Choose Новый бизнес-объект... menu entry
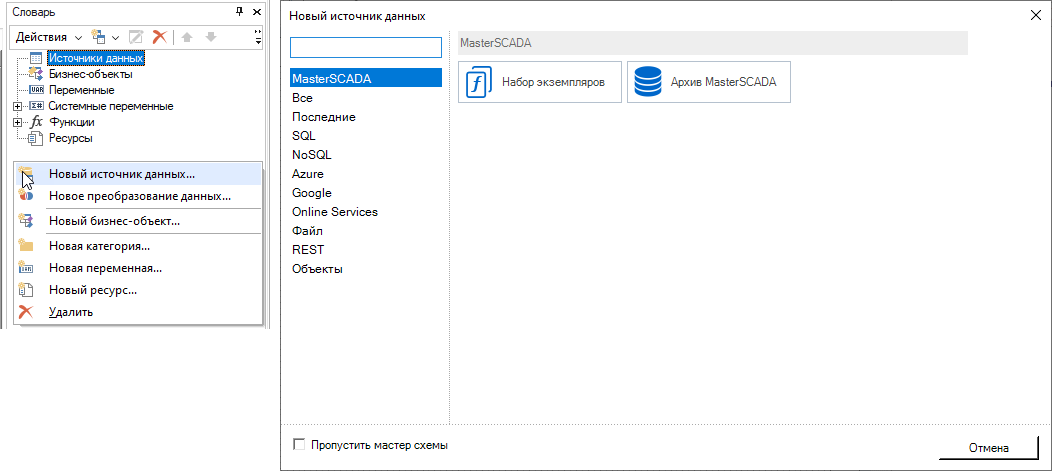This screenshot has width=1055, height=473. pos(138,220)
